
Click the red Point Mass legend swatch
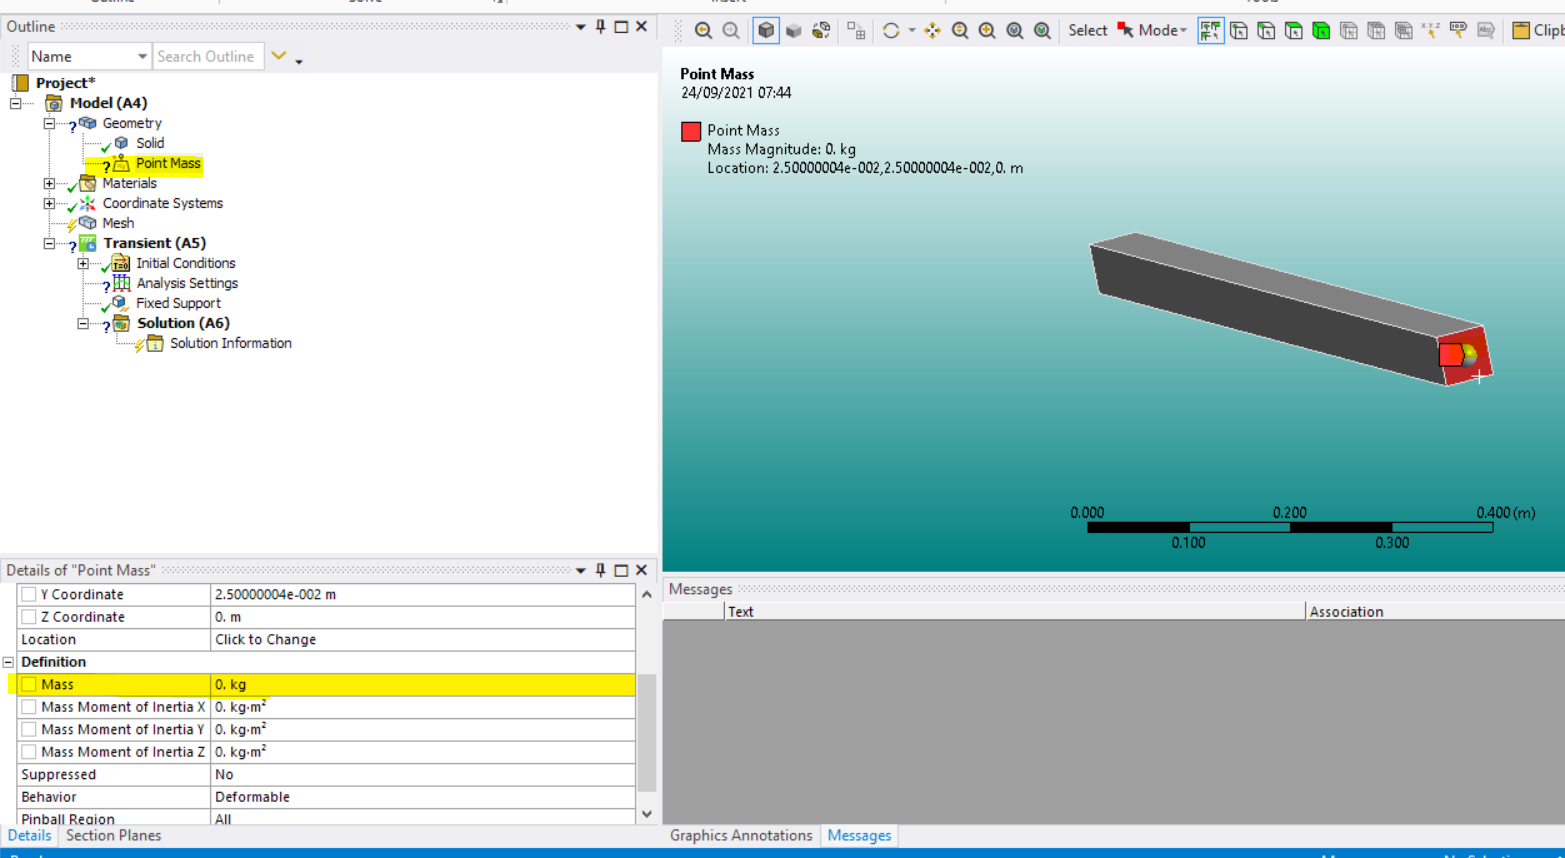click(691, 131)
